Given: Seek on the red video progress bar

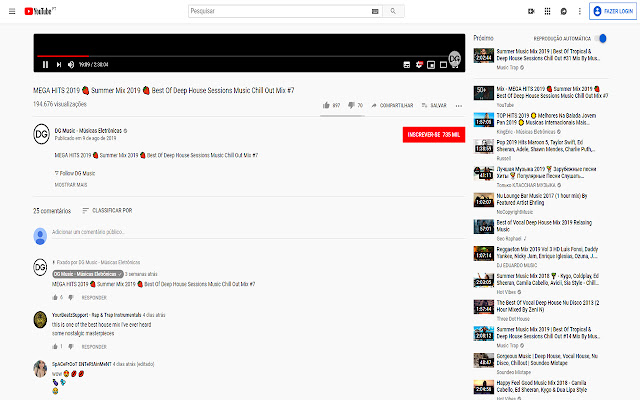Looking at the screenshot, I should [x=62, y=56].
